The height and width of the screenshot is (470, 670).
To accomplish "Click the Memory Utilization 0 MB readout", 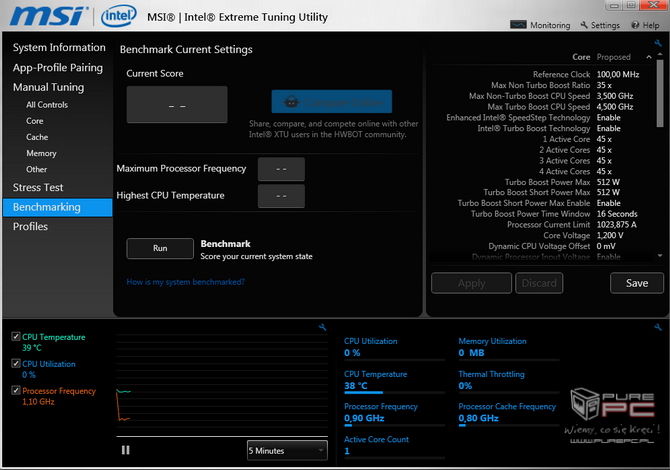I will coord(471,353).
